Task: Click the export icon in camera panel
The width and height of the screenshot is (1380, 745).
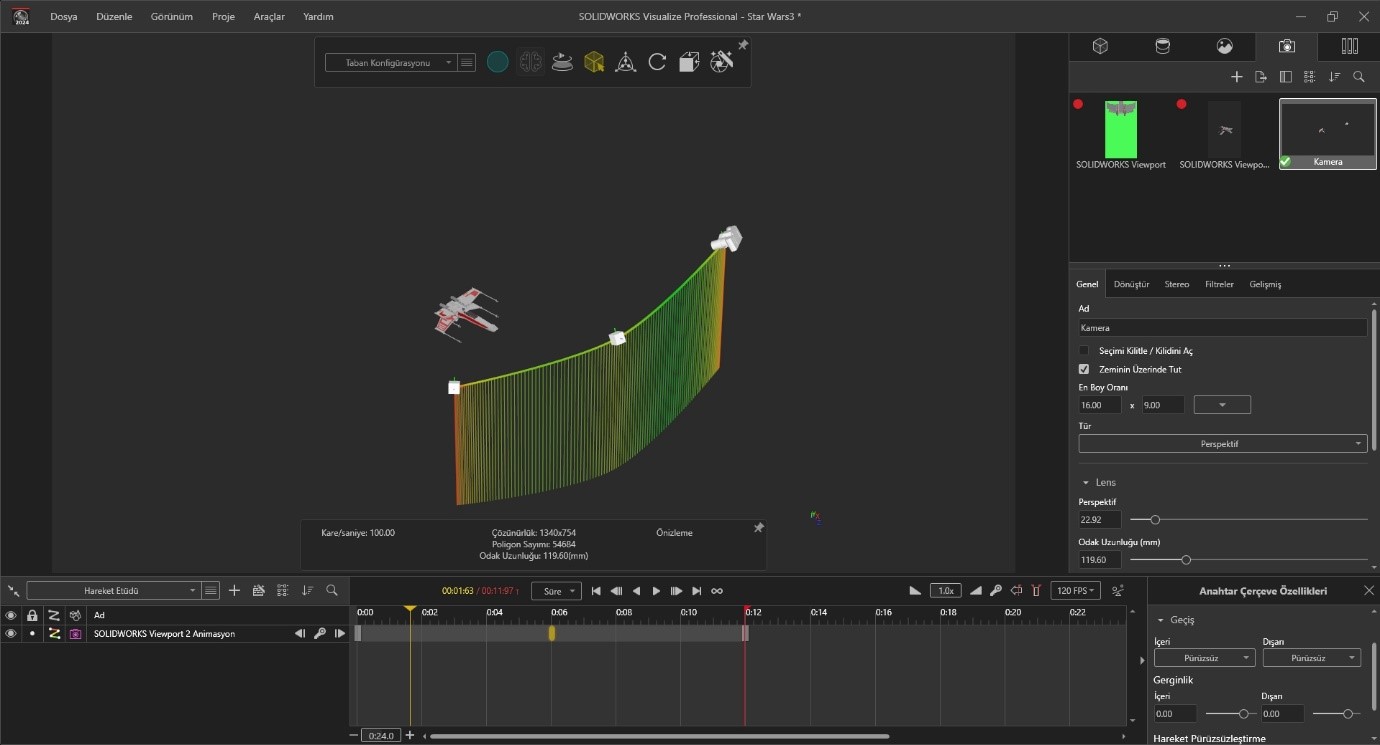Action: tap(1261, 77)
